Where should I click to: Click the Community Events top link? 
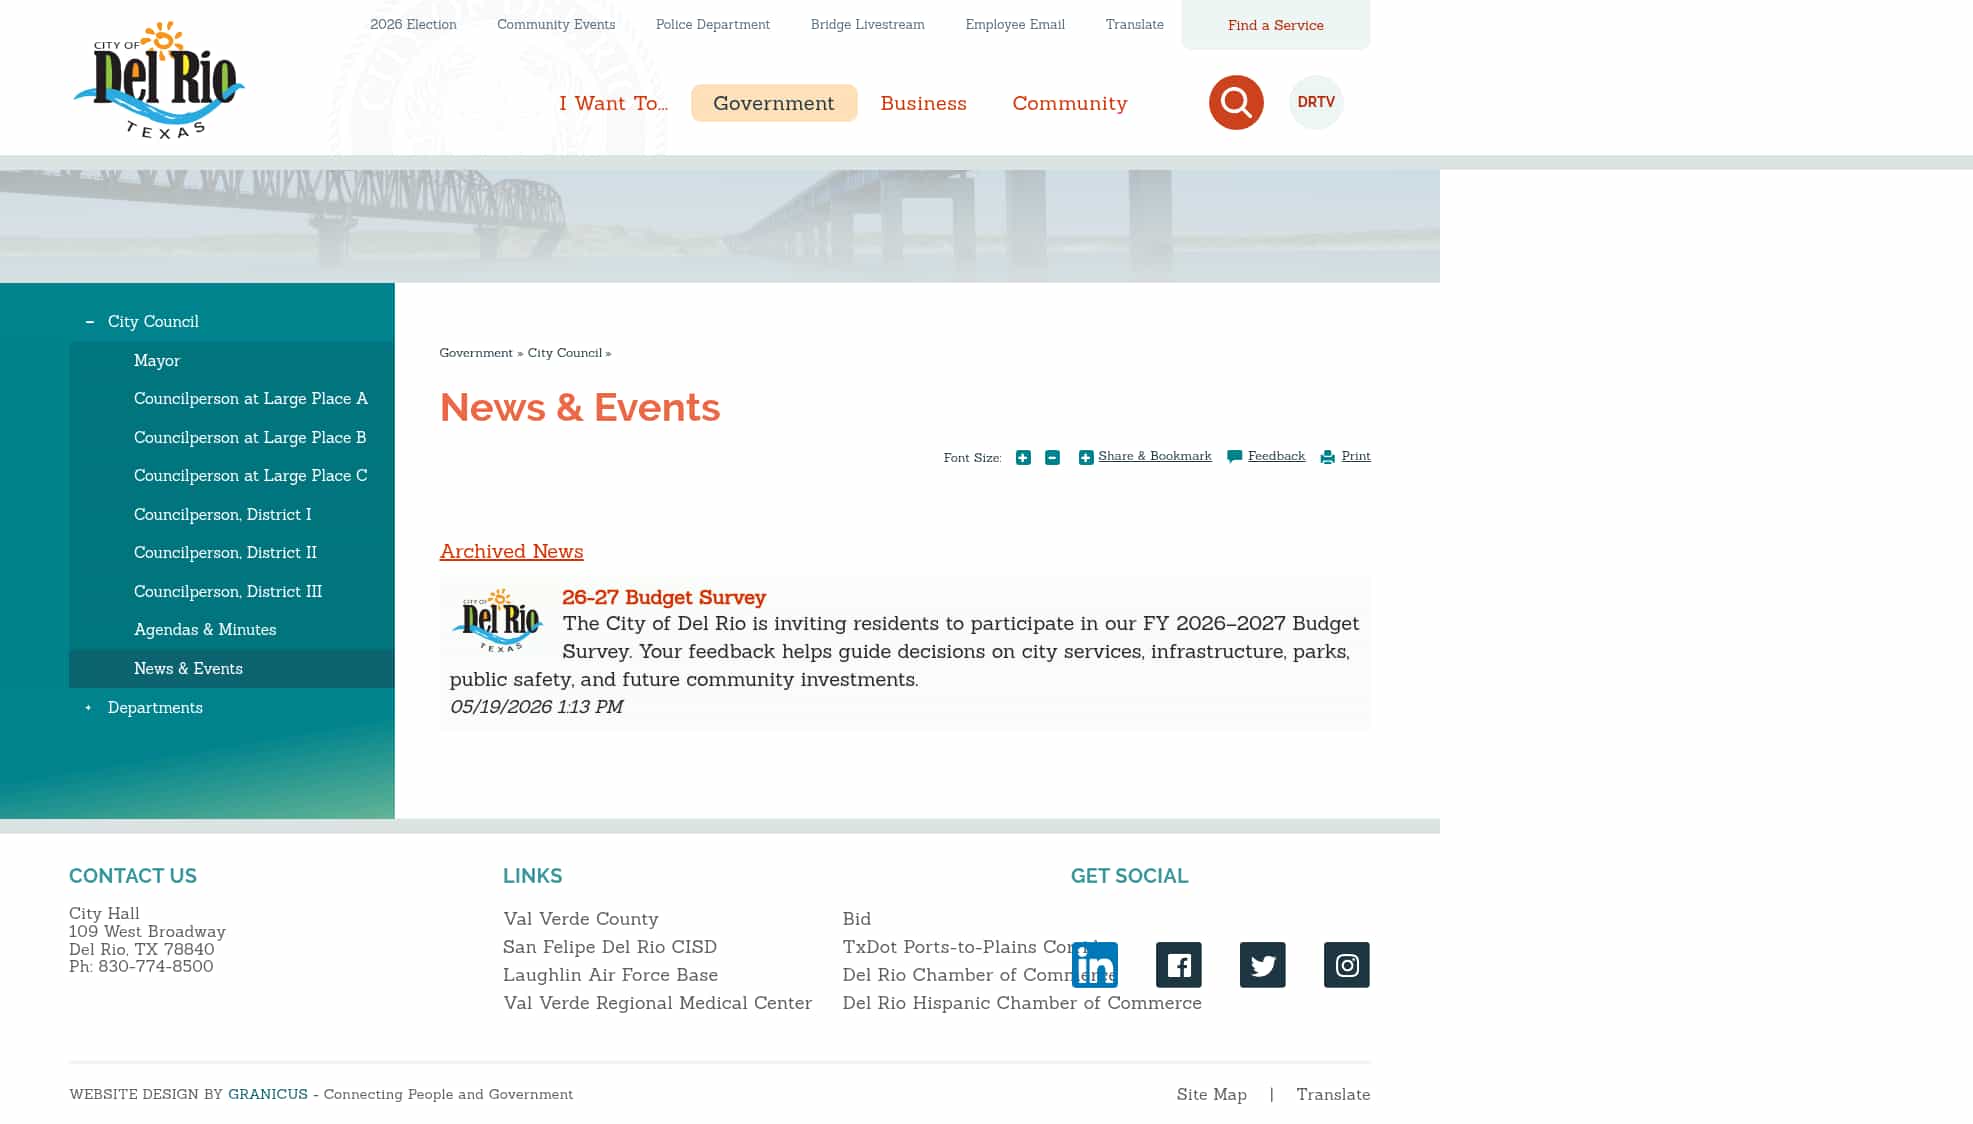click(556, 24)
